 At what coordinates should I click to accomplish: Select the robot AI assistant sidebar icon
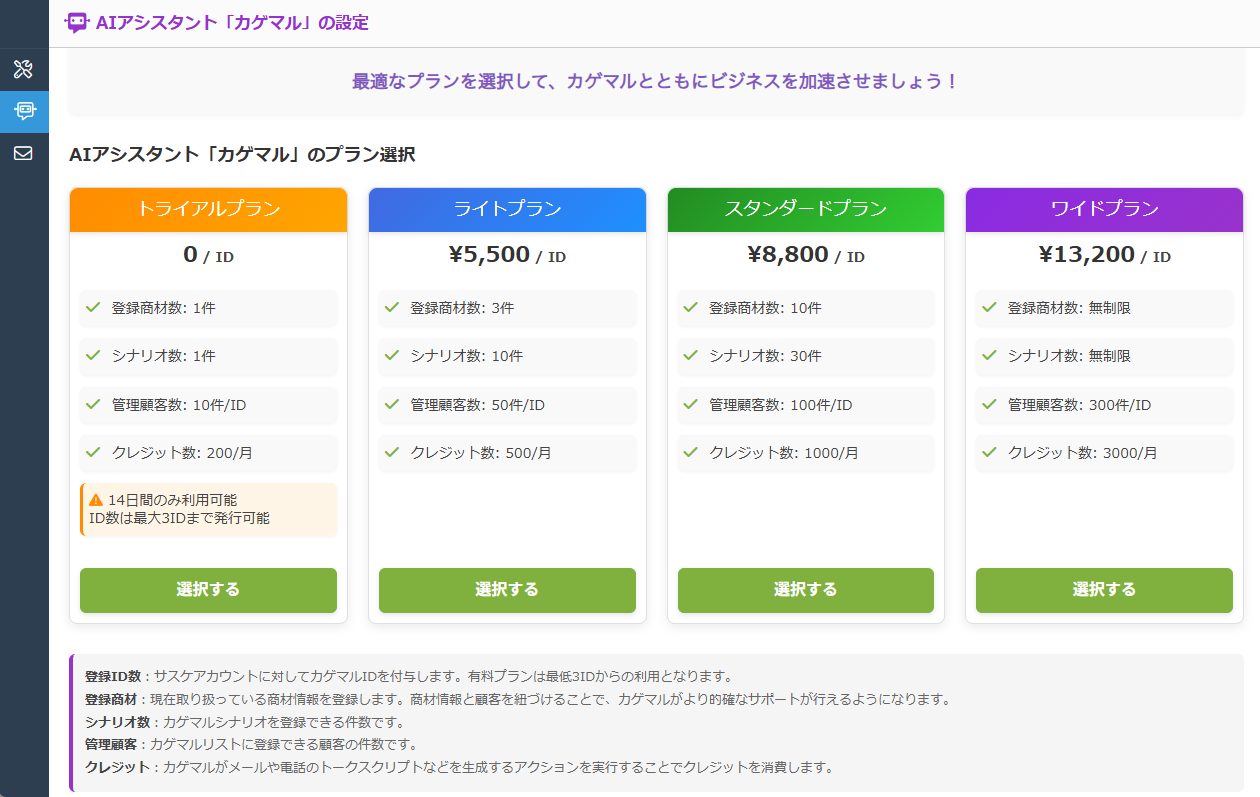click(24, 111)
